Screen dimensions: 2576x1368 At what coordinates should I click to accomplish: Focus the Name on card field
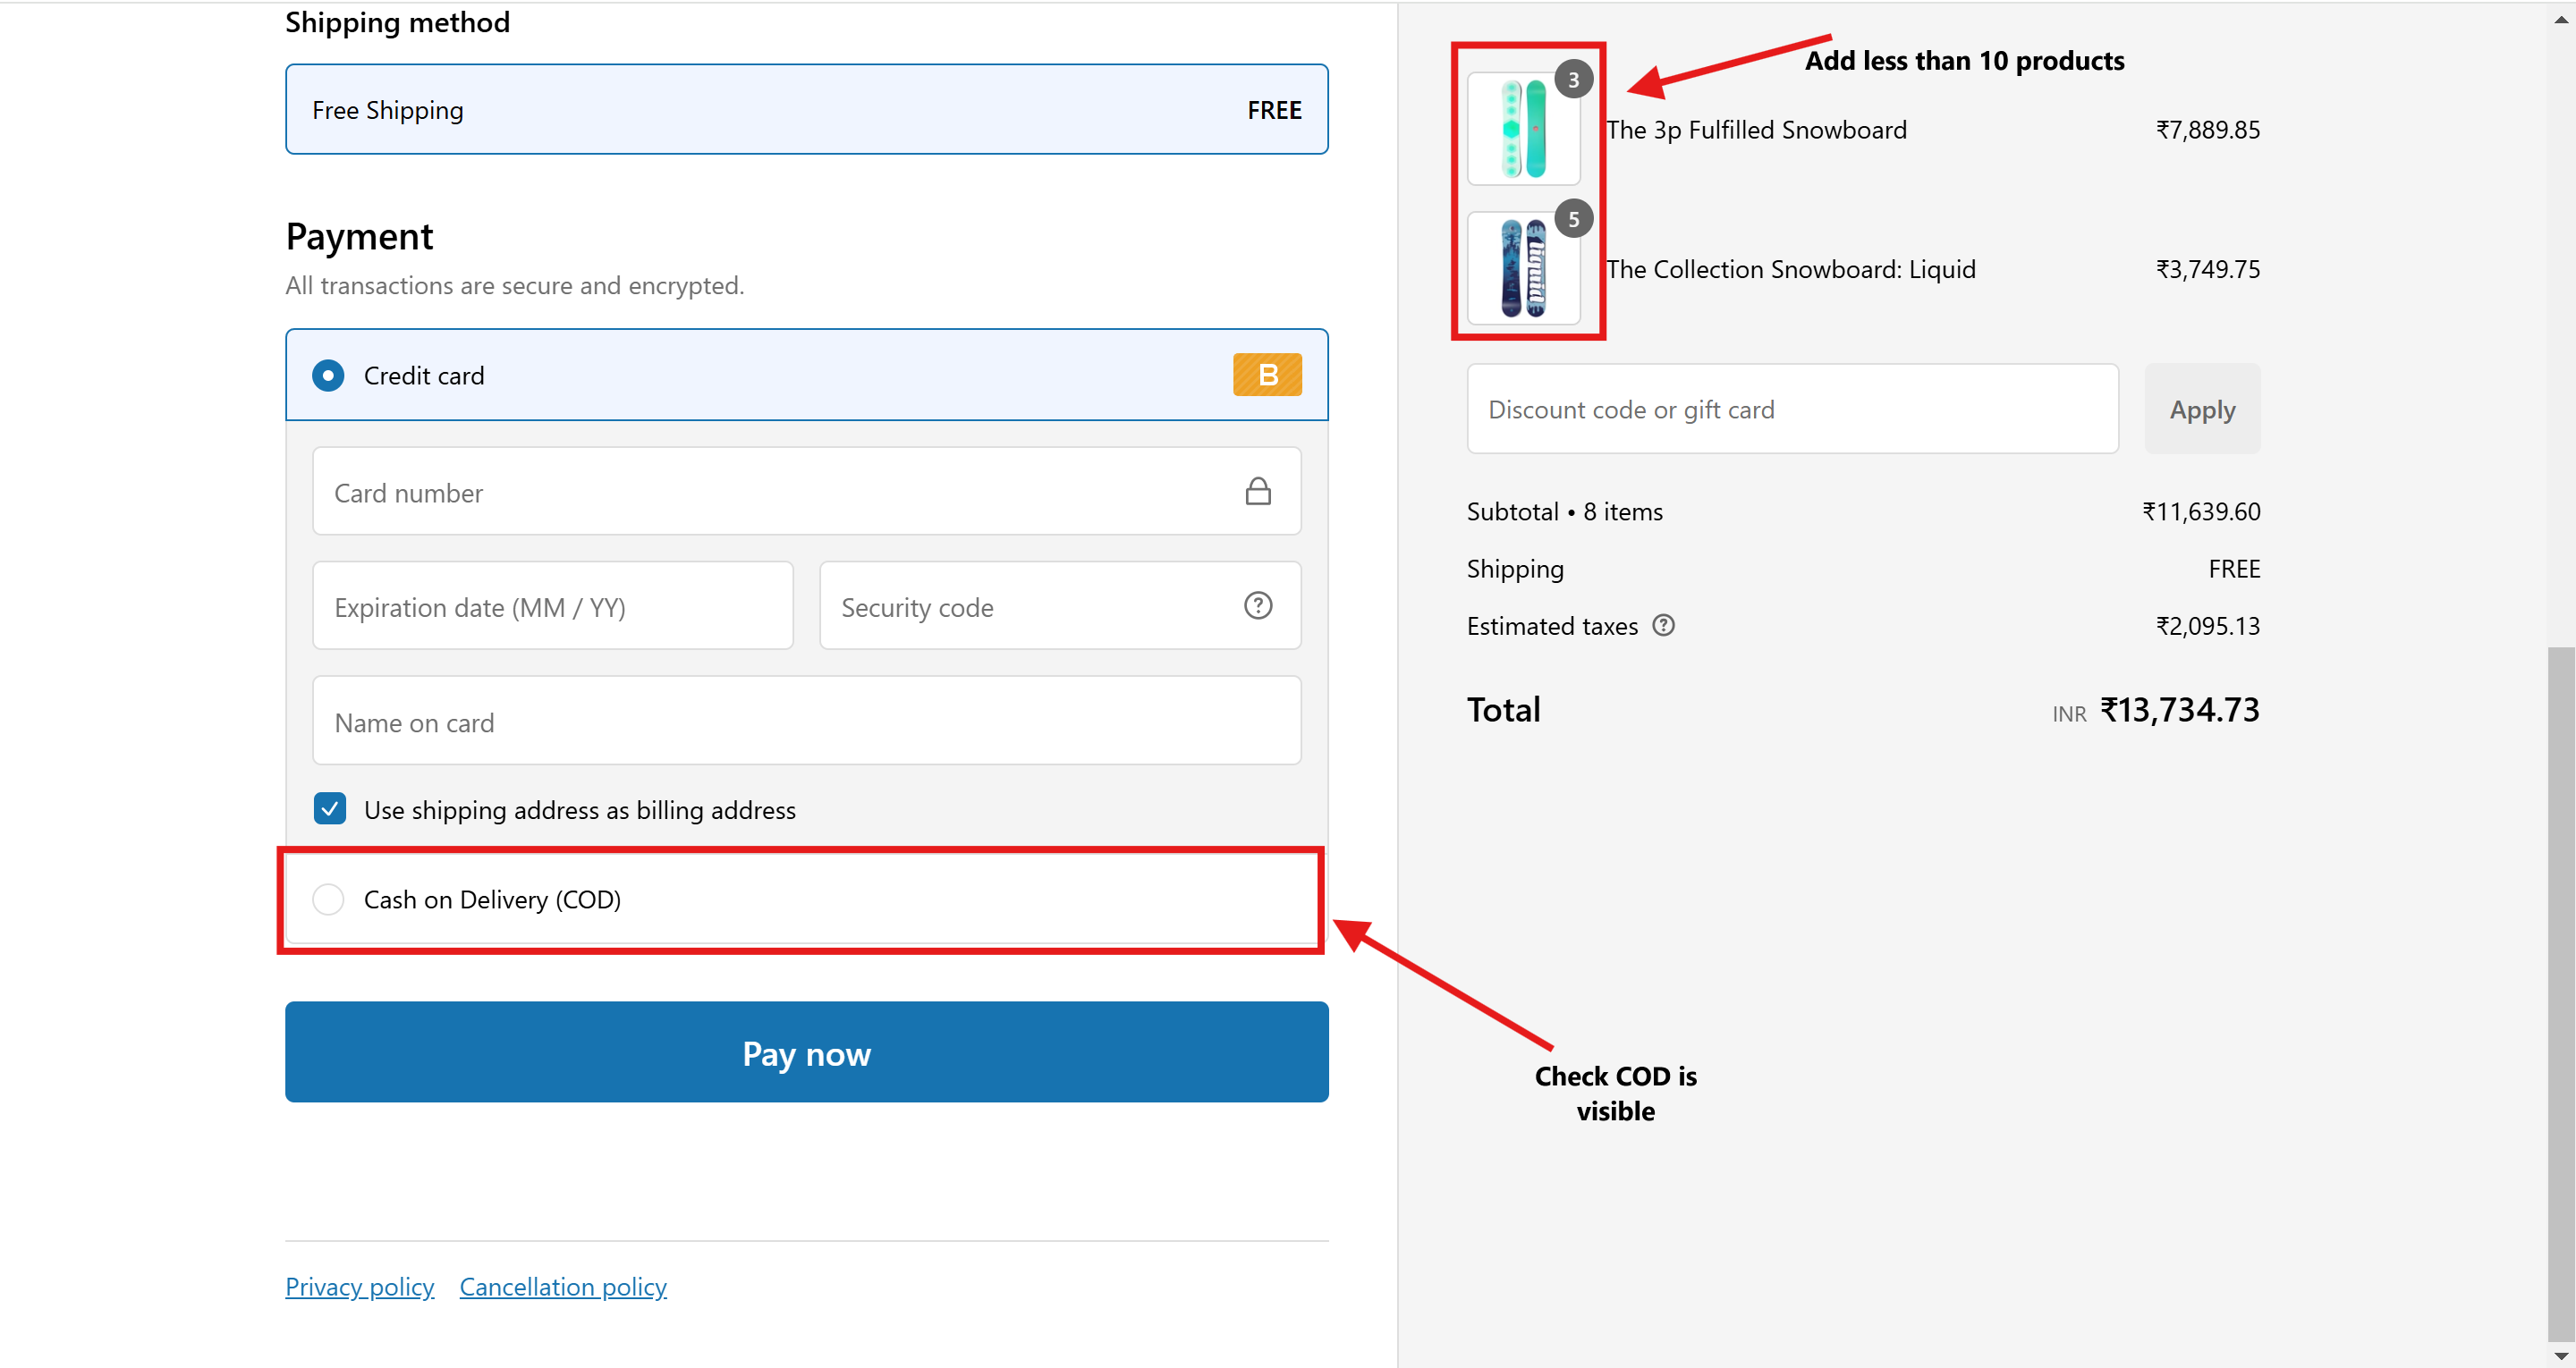(x=806, y=721)
